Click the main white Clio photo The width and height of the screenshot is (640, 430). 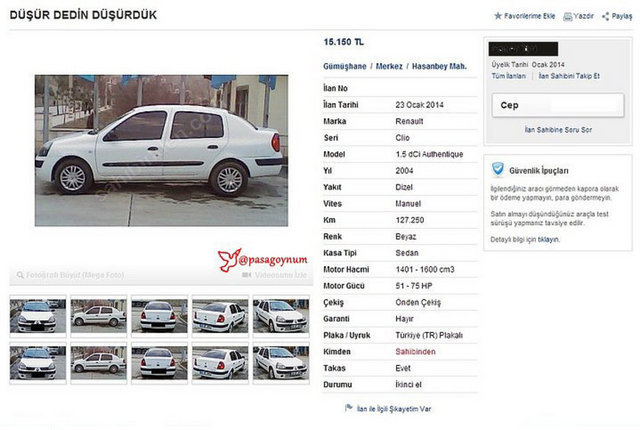(x=161, y=150)
